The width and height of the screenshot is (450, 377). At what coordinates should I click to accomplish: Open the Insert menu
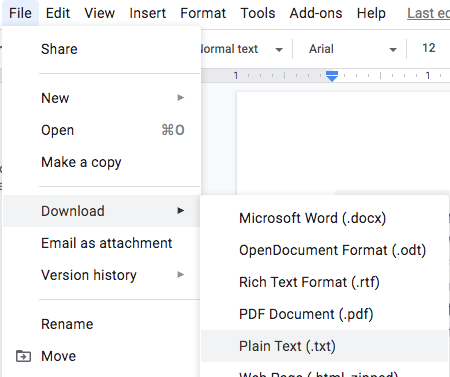[147, 13]
